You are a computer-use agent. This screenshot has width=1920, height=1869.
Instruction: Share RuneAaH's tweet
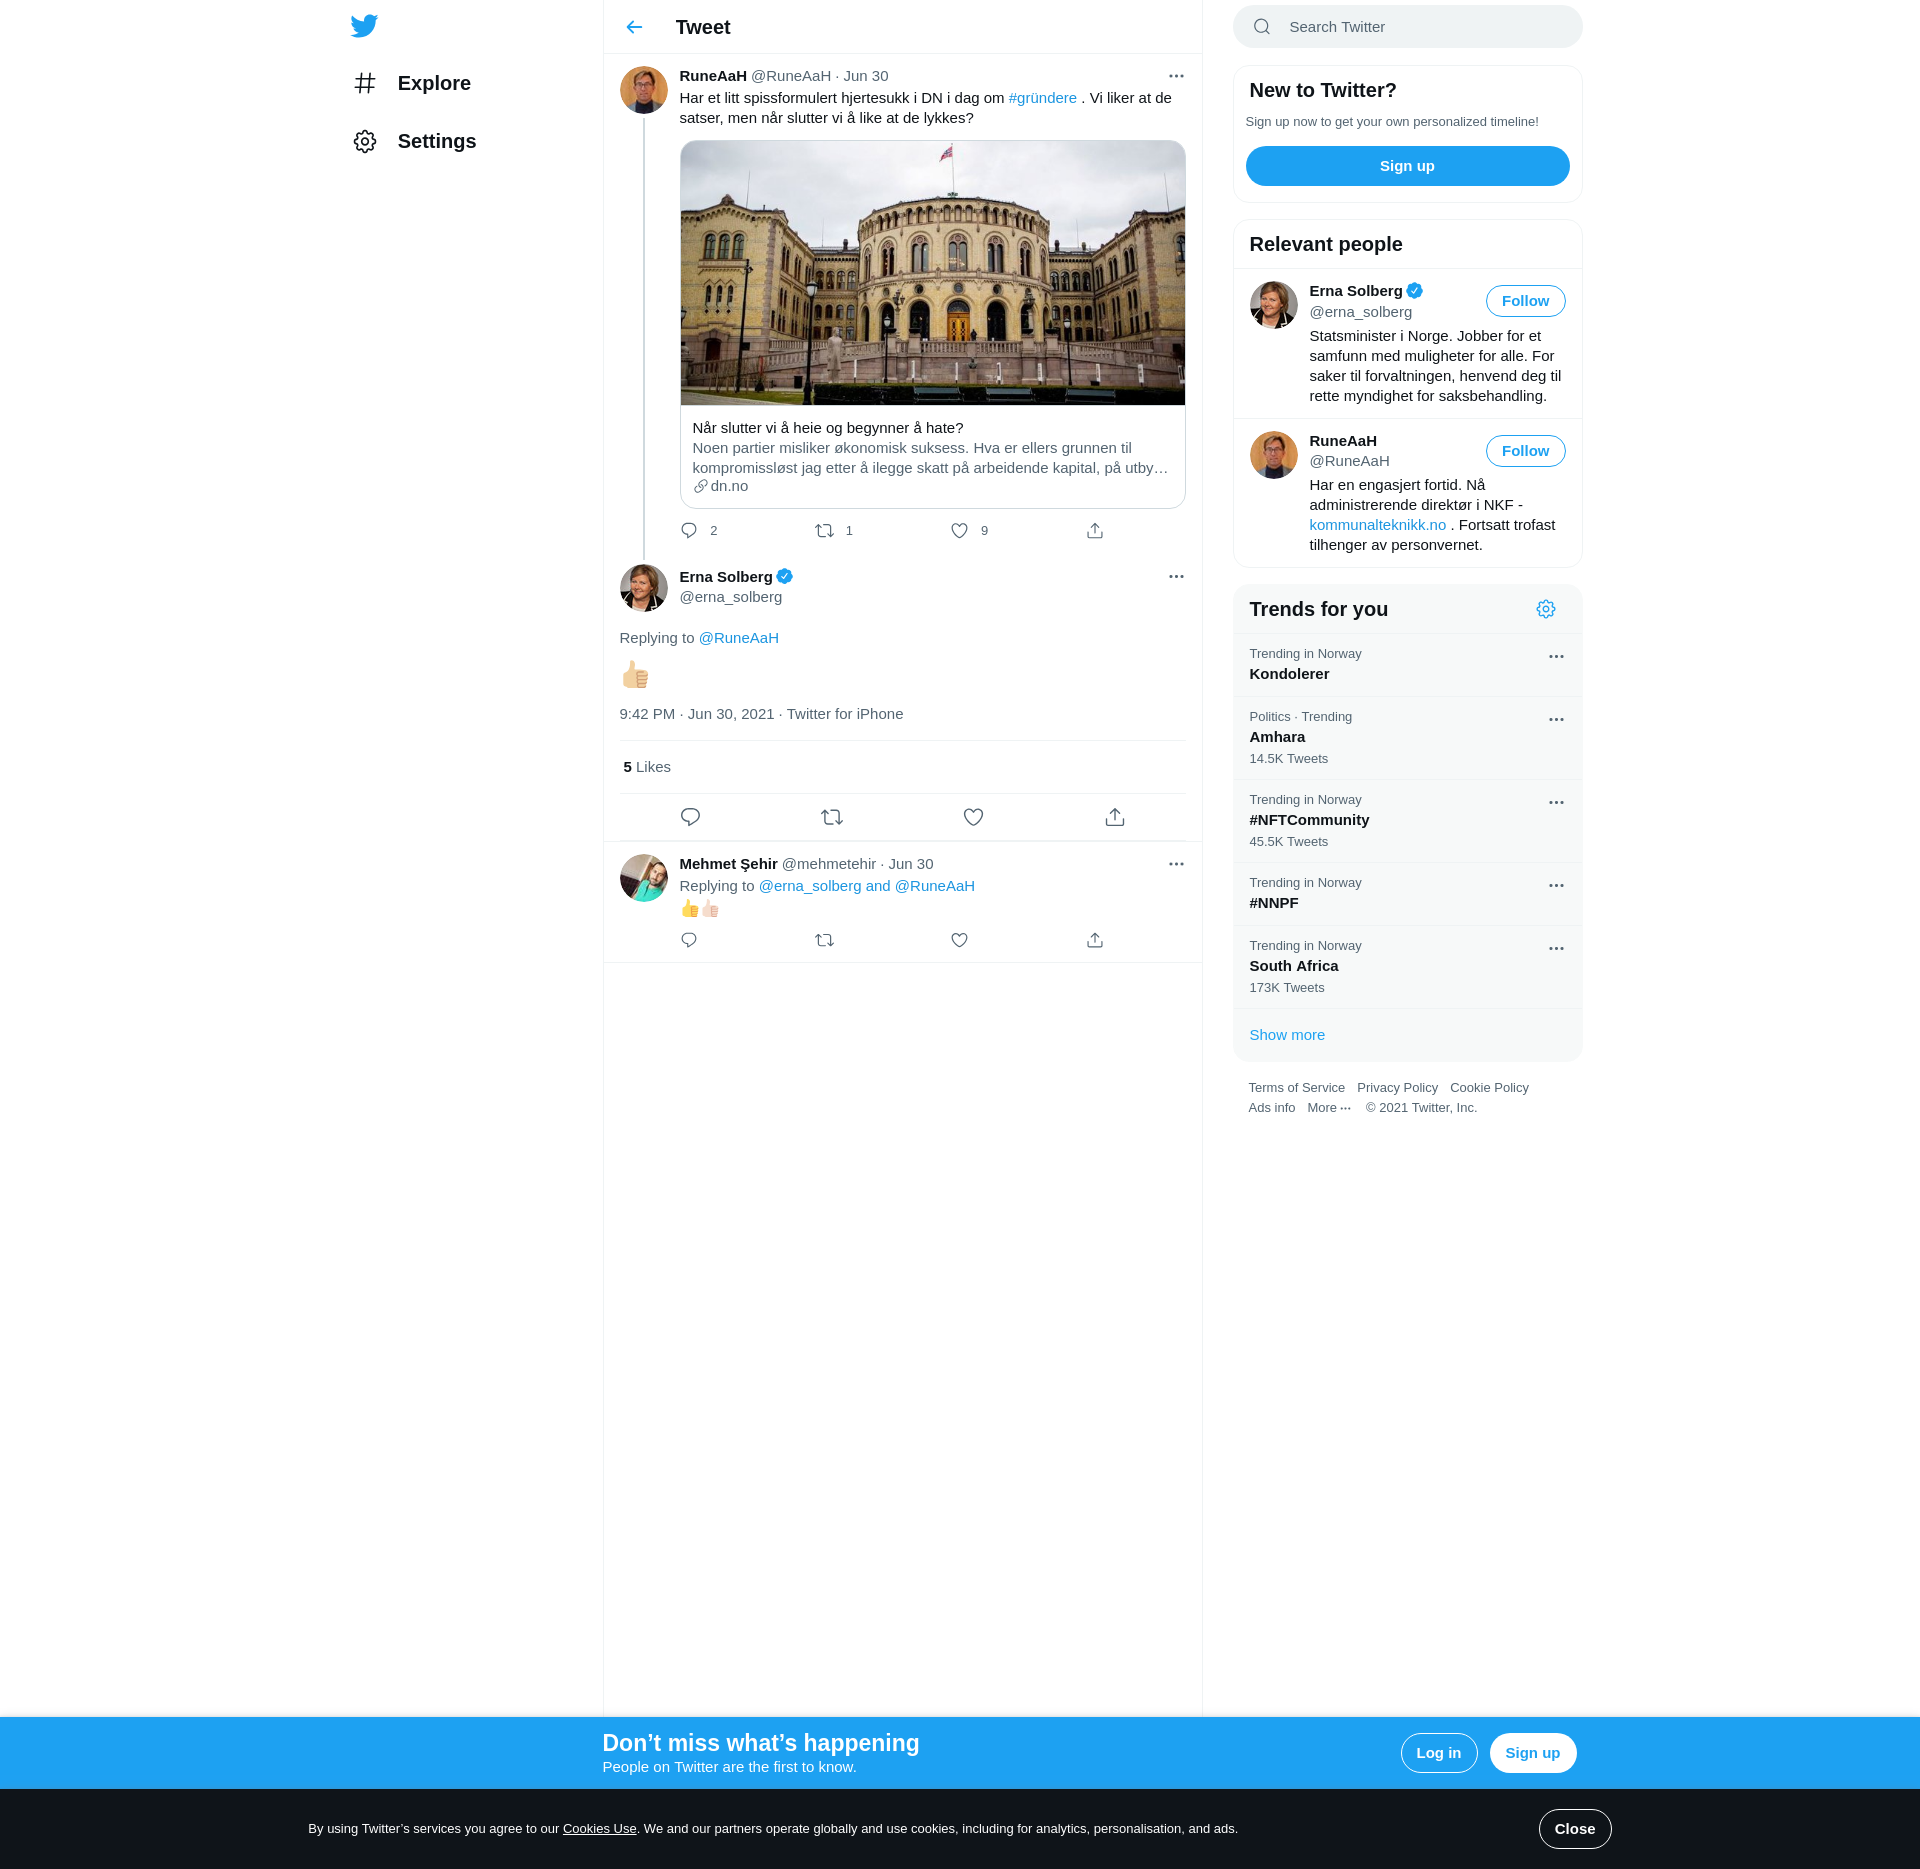point(1095,530)
